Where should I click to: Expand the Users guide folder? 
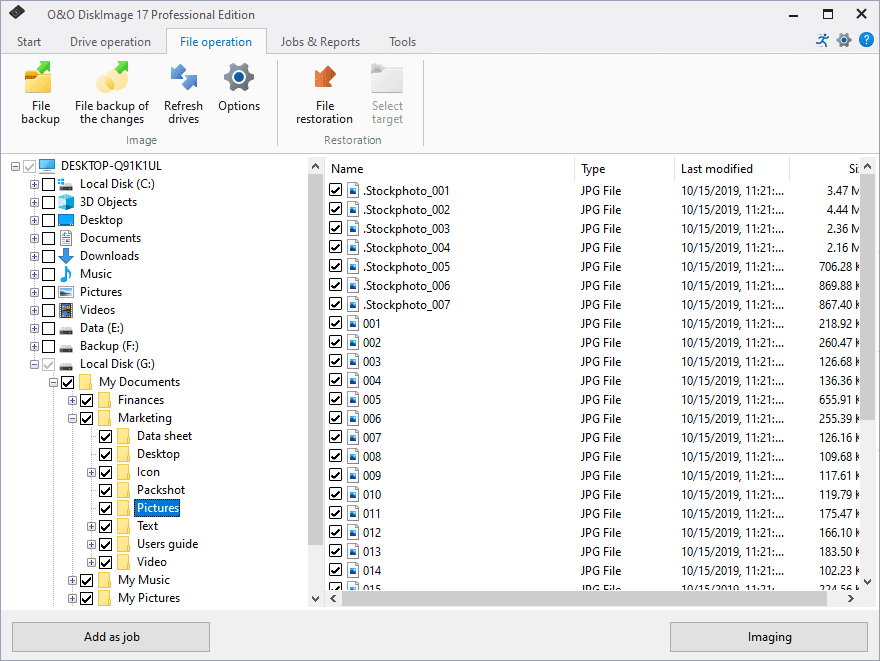pos(90,544)
